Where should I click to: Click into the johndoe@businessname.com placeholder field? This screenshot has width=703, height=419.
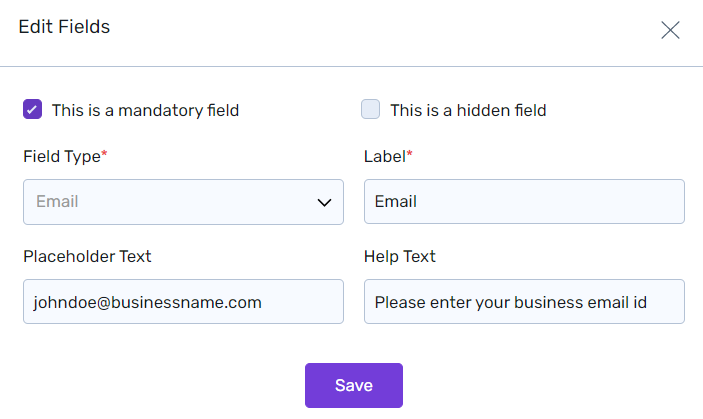pos(183,302)
